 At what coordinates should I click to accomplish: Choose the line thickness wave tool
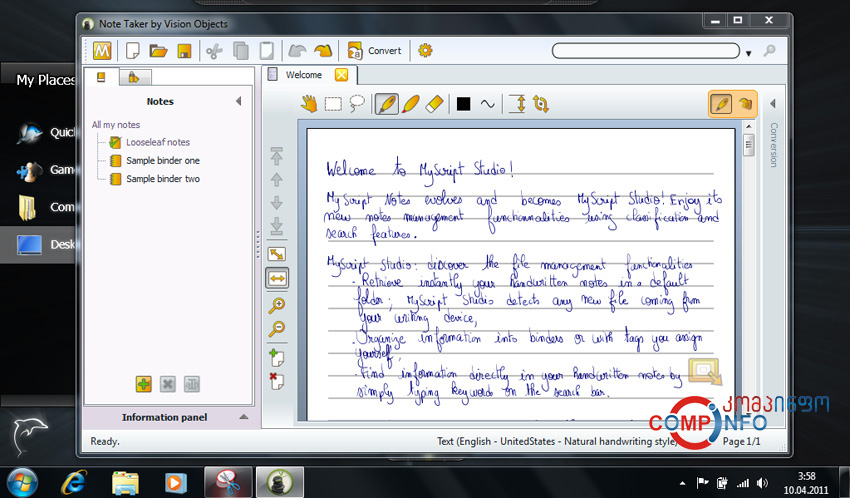[488, 104]
